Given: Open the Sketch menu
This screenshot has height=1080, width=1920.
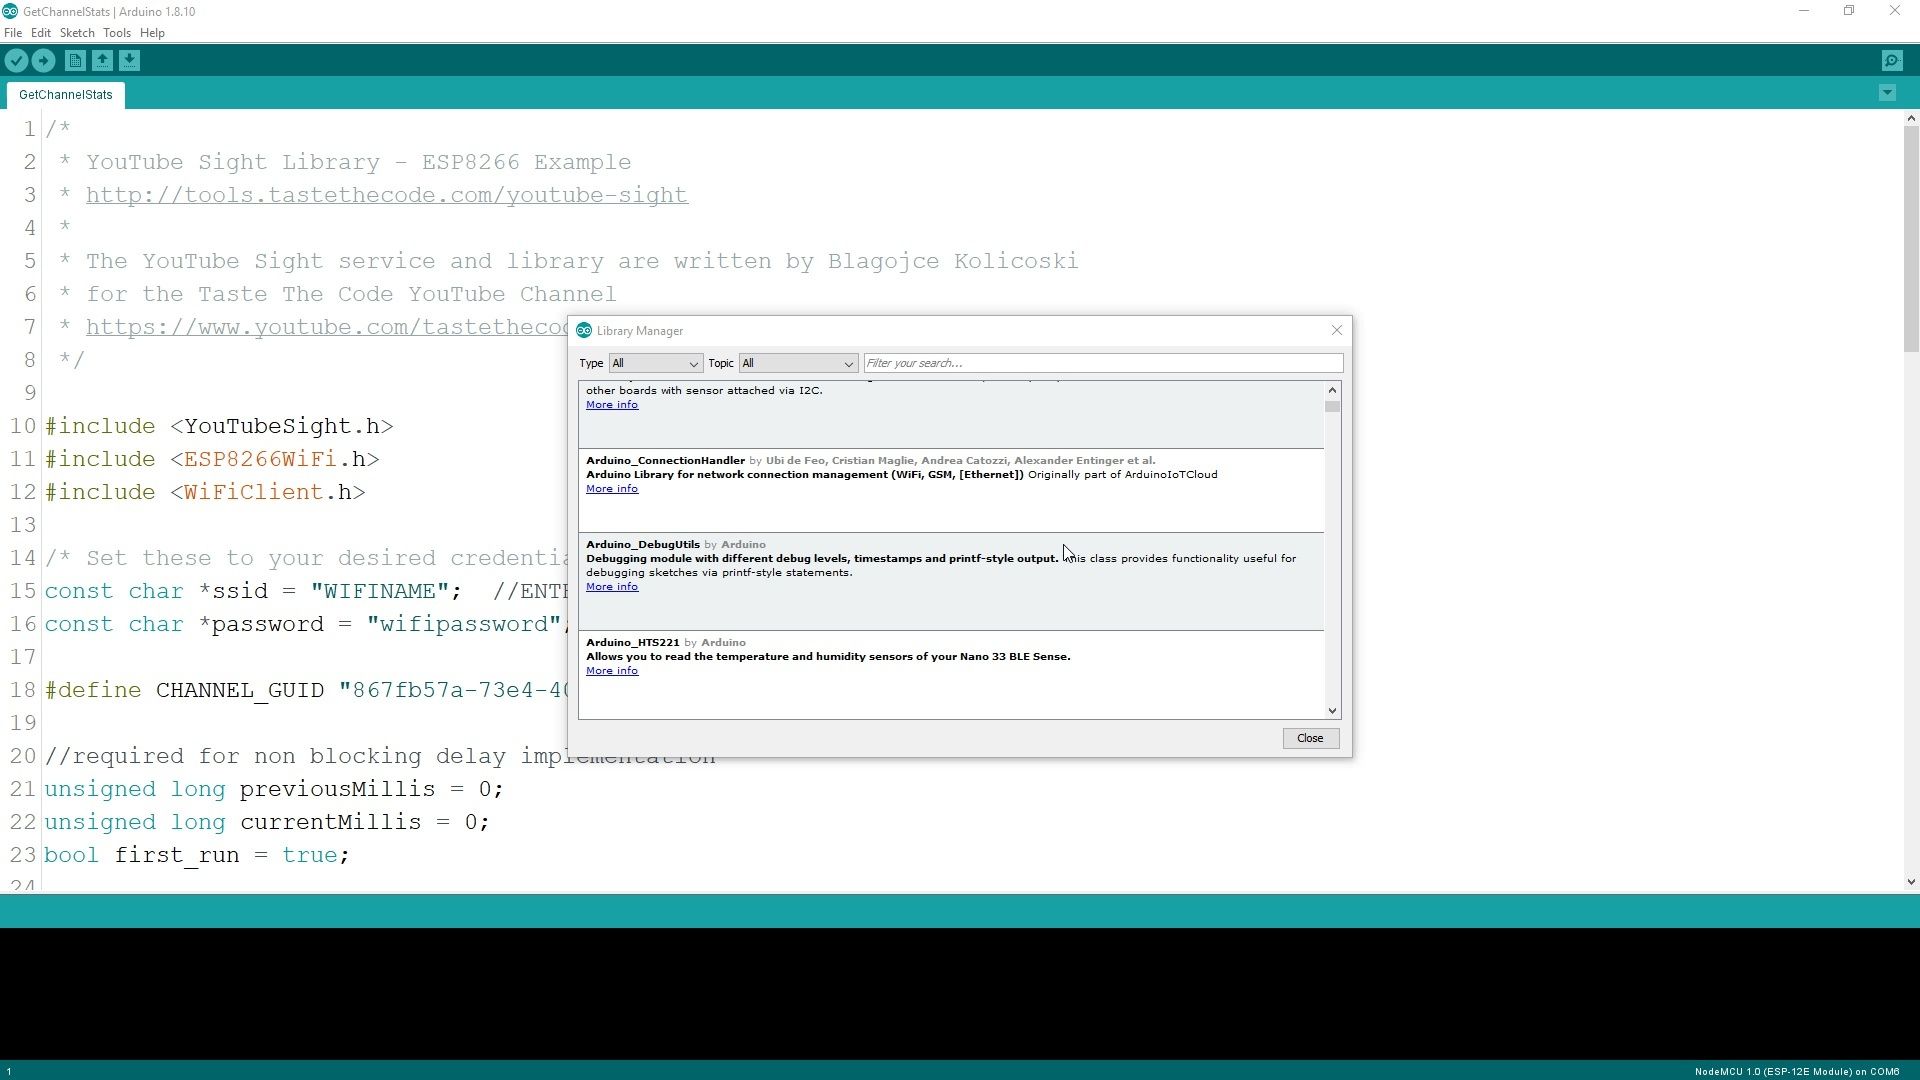Looking at the screenshot, I should [77, 33].
